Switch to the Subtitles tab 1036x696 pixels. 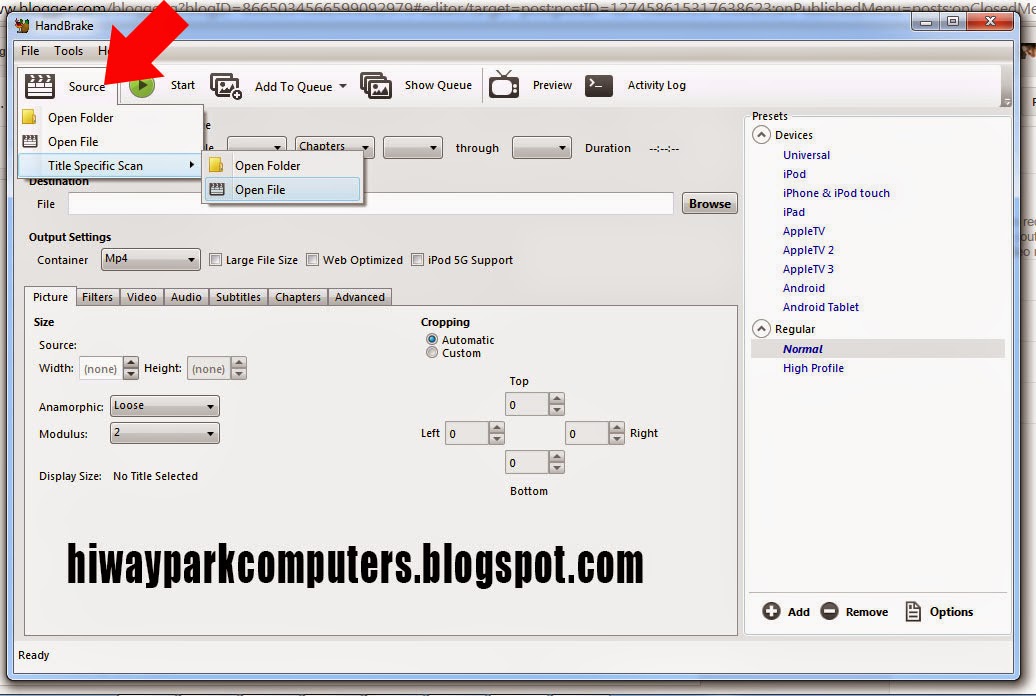coord(238,297)
